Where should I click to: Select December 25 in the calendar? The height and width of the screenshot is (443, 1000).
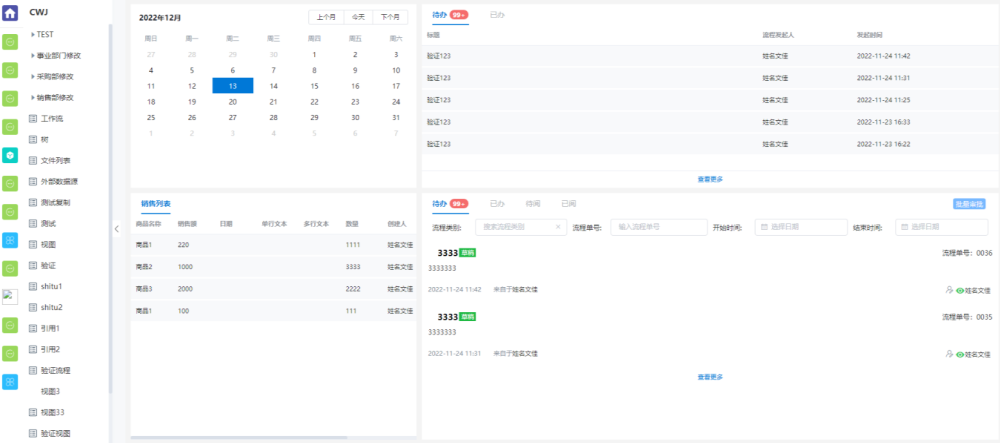[x=151, y=117]
